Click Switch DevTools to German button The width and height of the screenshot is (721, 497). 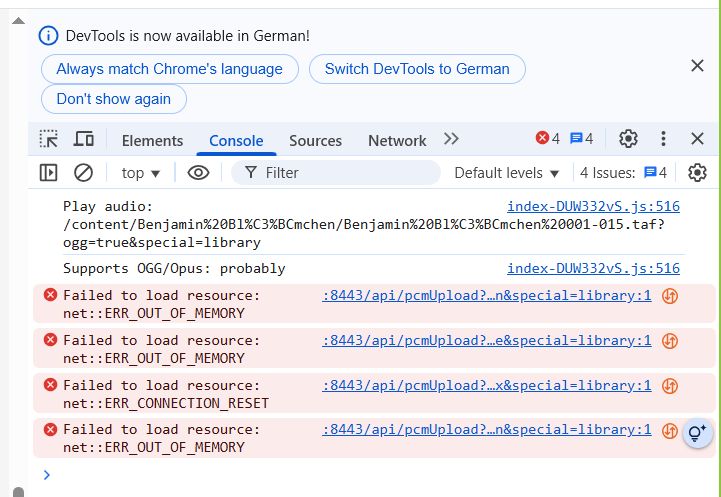417,69
